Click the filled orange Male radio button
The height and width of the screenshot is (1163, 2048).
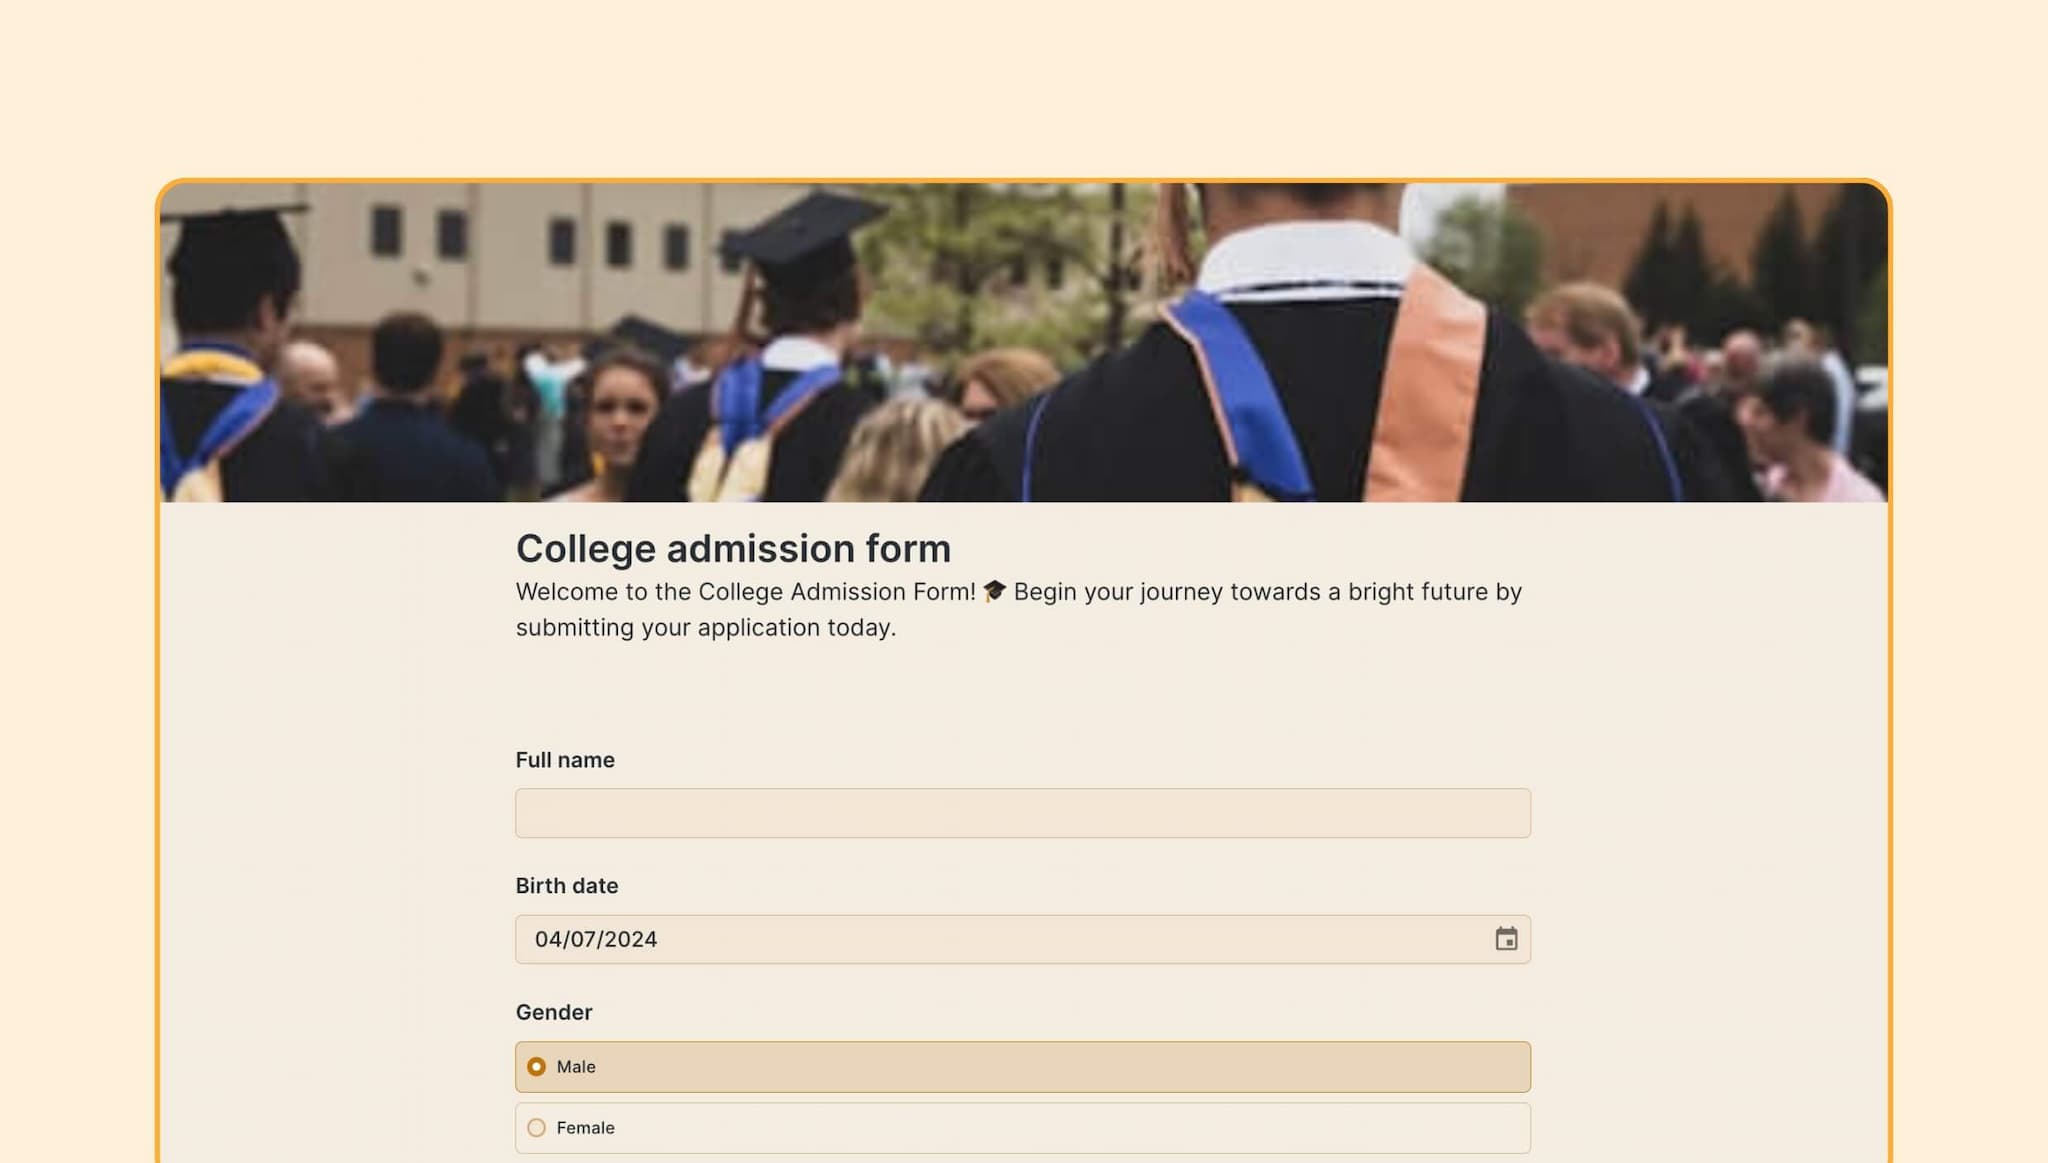pos(536,1066)
